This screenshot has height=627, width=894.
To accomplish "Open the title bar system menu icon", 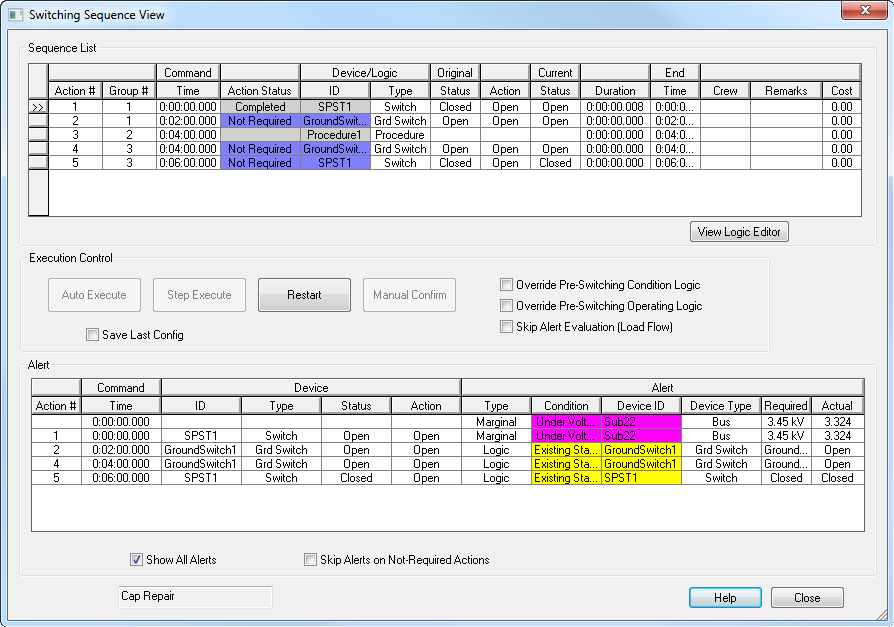I will (x=14, y=14).
